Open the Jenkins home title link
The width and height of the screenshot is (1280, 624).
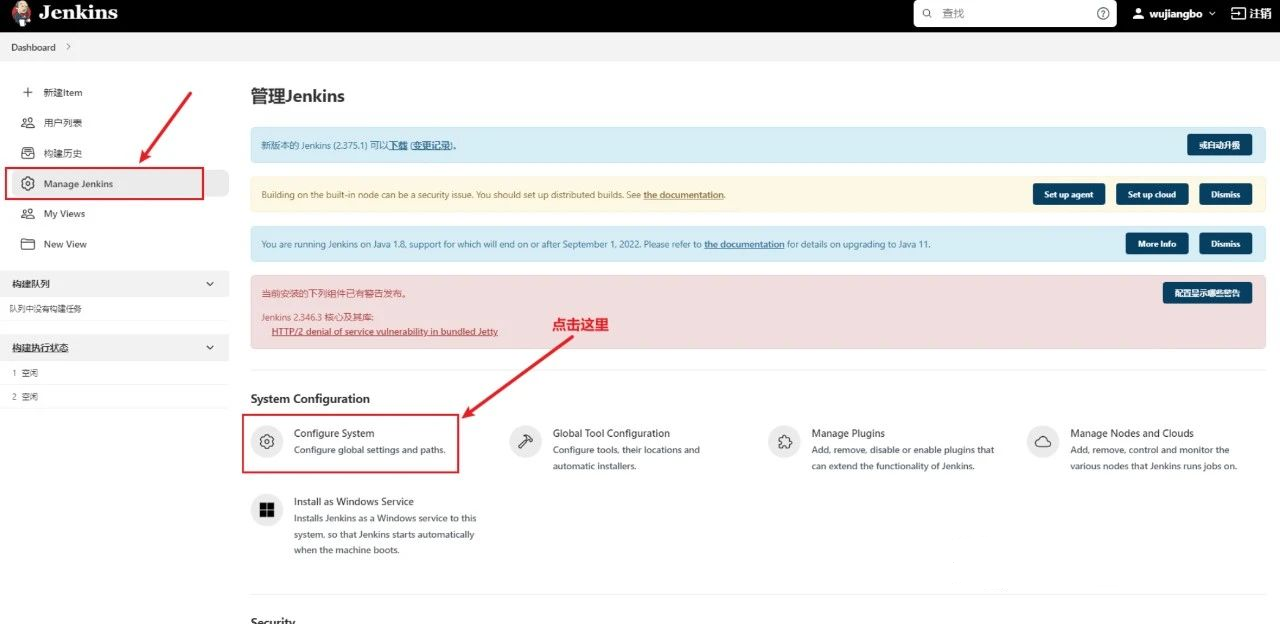78,13
